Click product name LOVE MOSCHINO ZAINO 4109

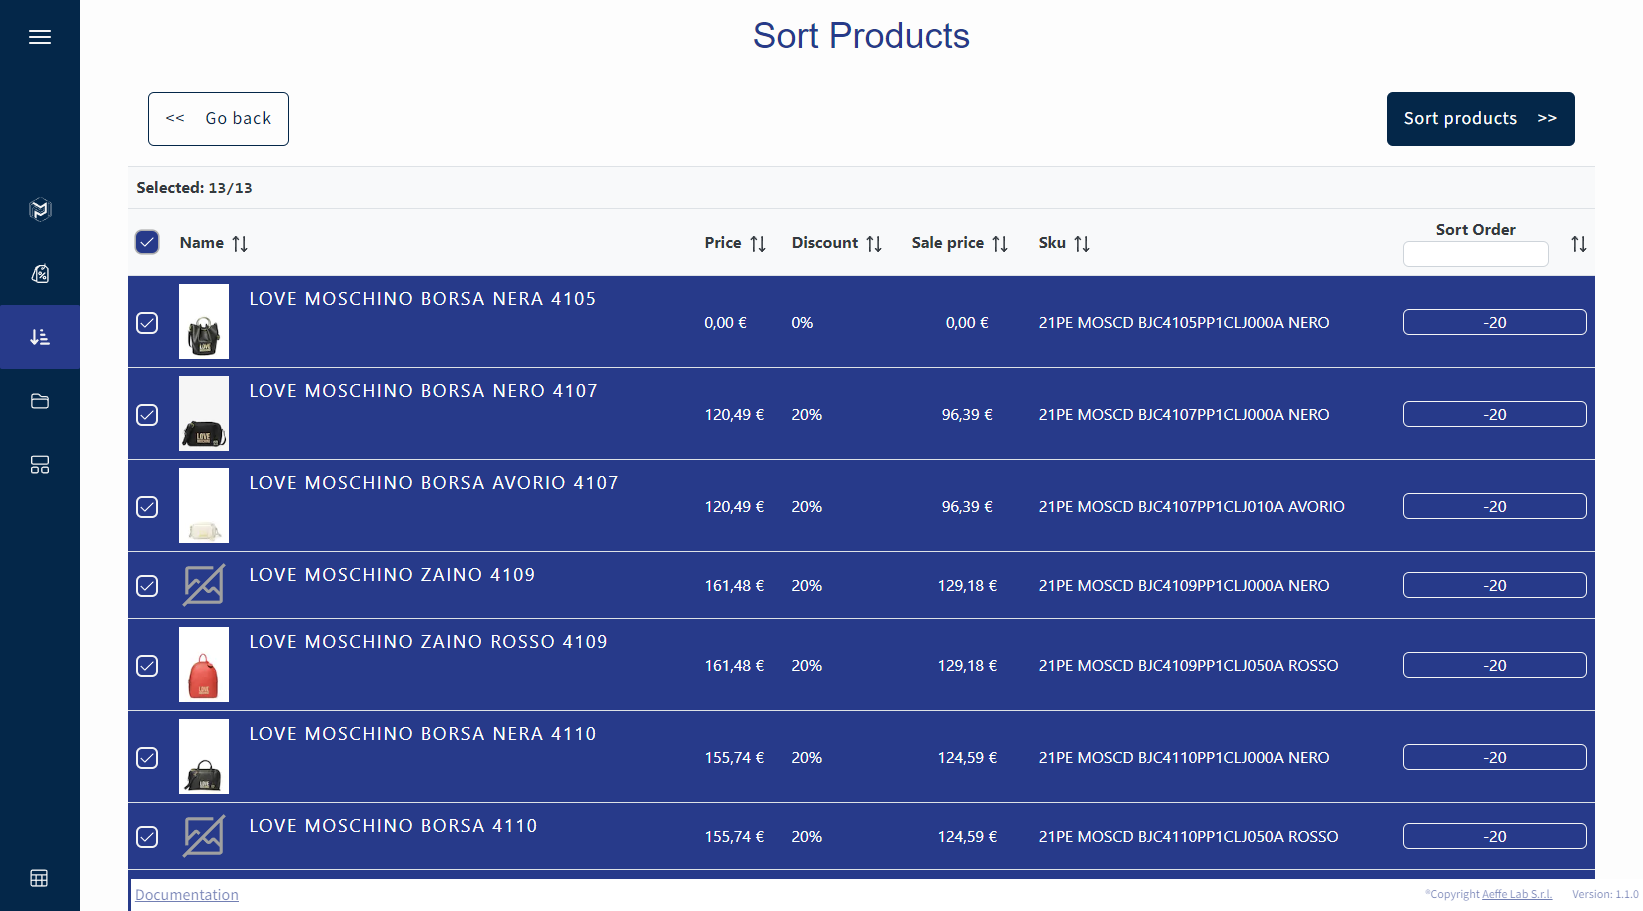(392, 575)
